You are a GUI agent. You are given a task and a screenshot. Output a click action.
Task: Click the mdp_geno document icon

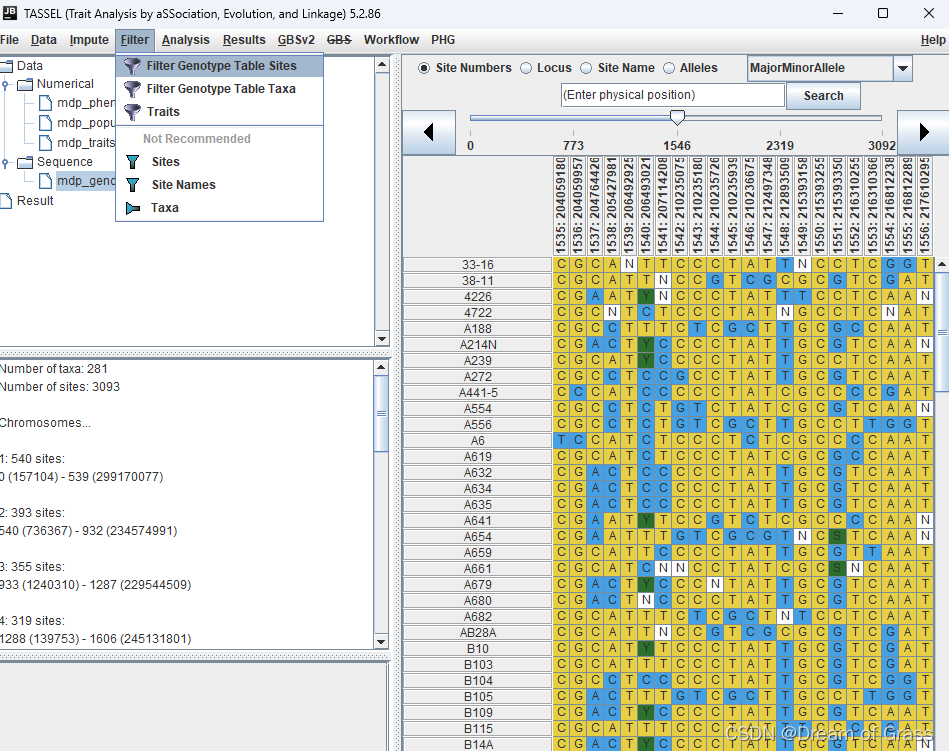coord(45,181)
